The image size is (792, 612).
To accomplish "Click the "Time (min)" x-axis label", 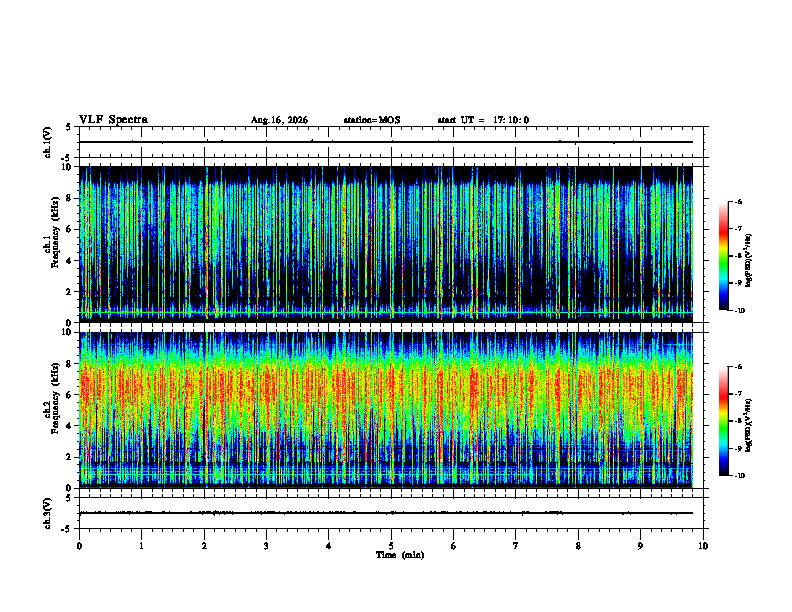I will pyautogui.click(x=400, y=555).
